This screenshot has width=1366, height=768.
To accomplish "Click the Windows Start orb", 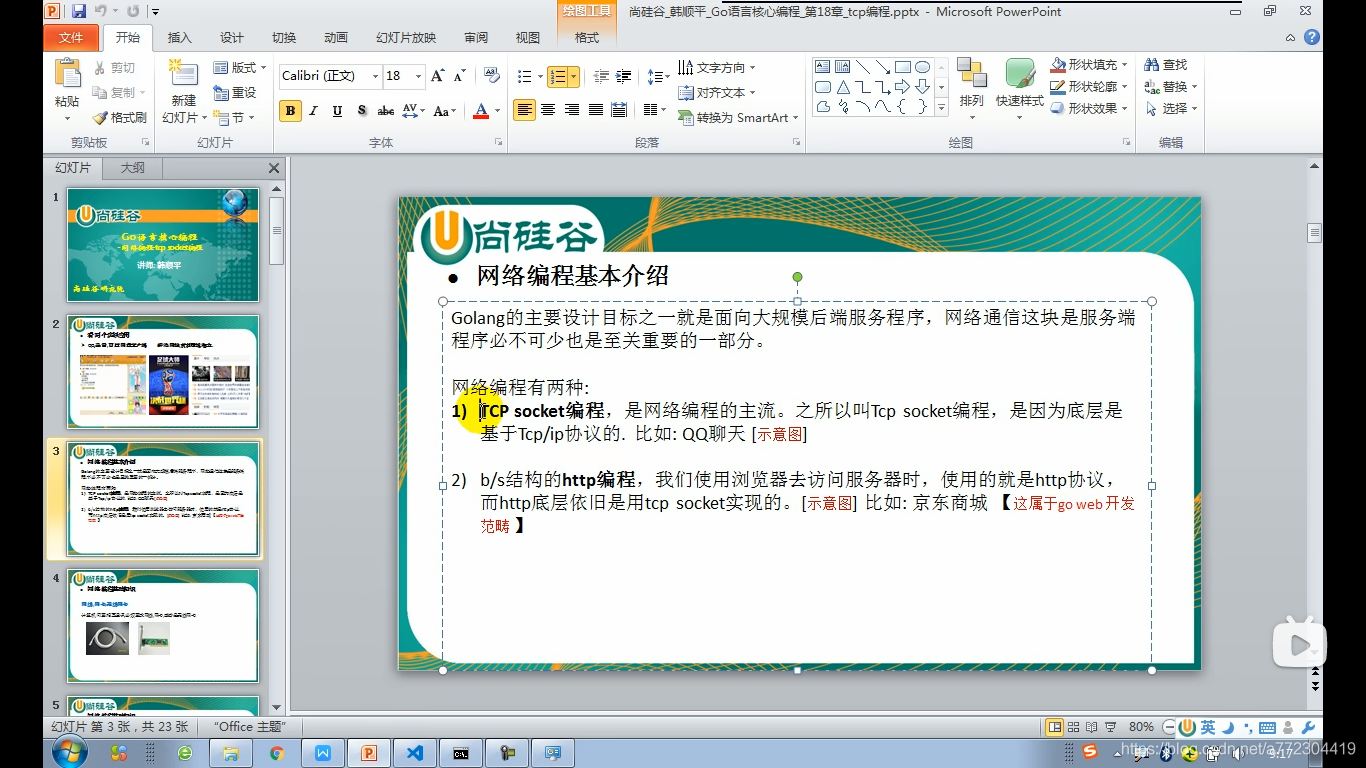I will coord(69,752).
